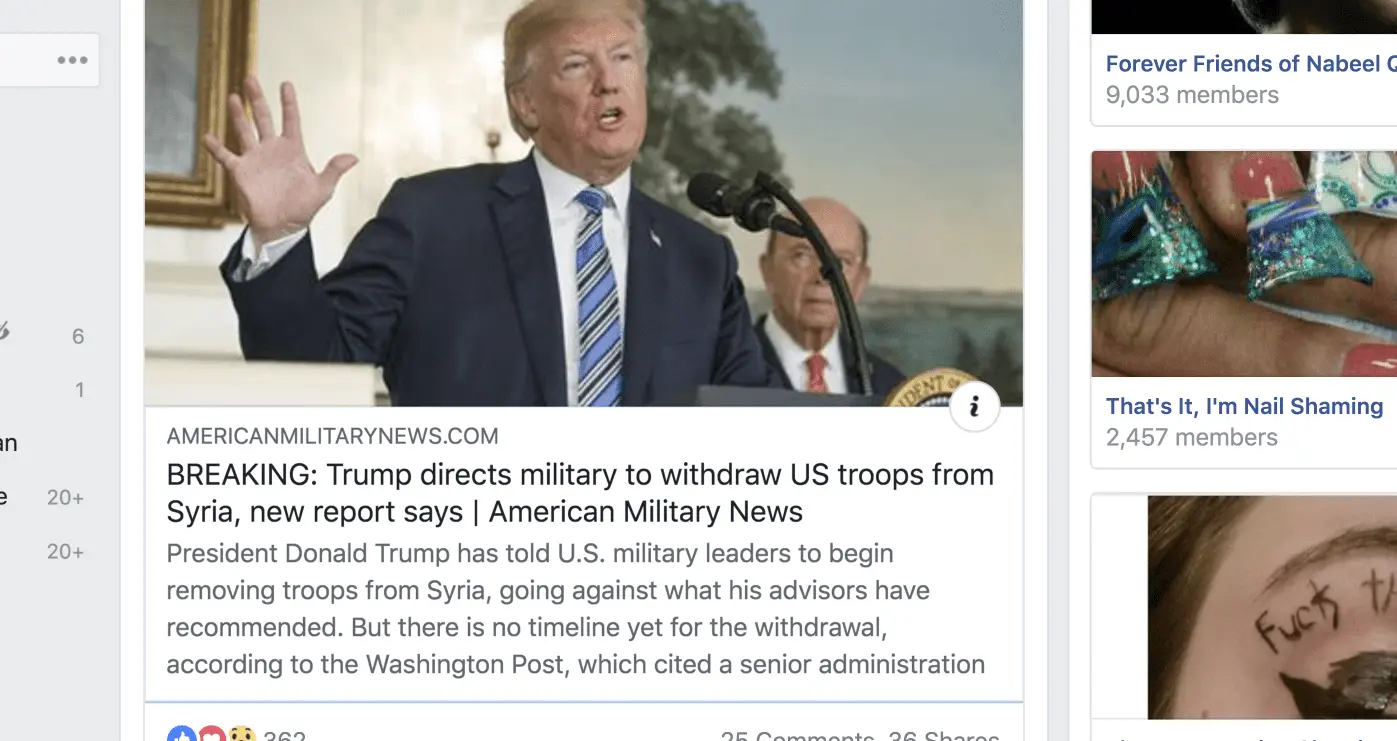1397x741 pixels.
Task: View the 362 reactions count
Action: point(284,735)
